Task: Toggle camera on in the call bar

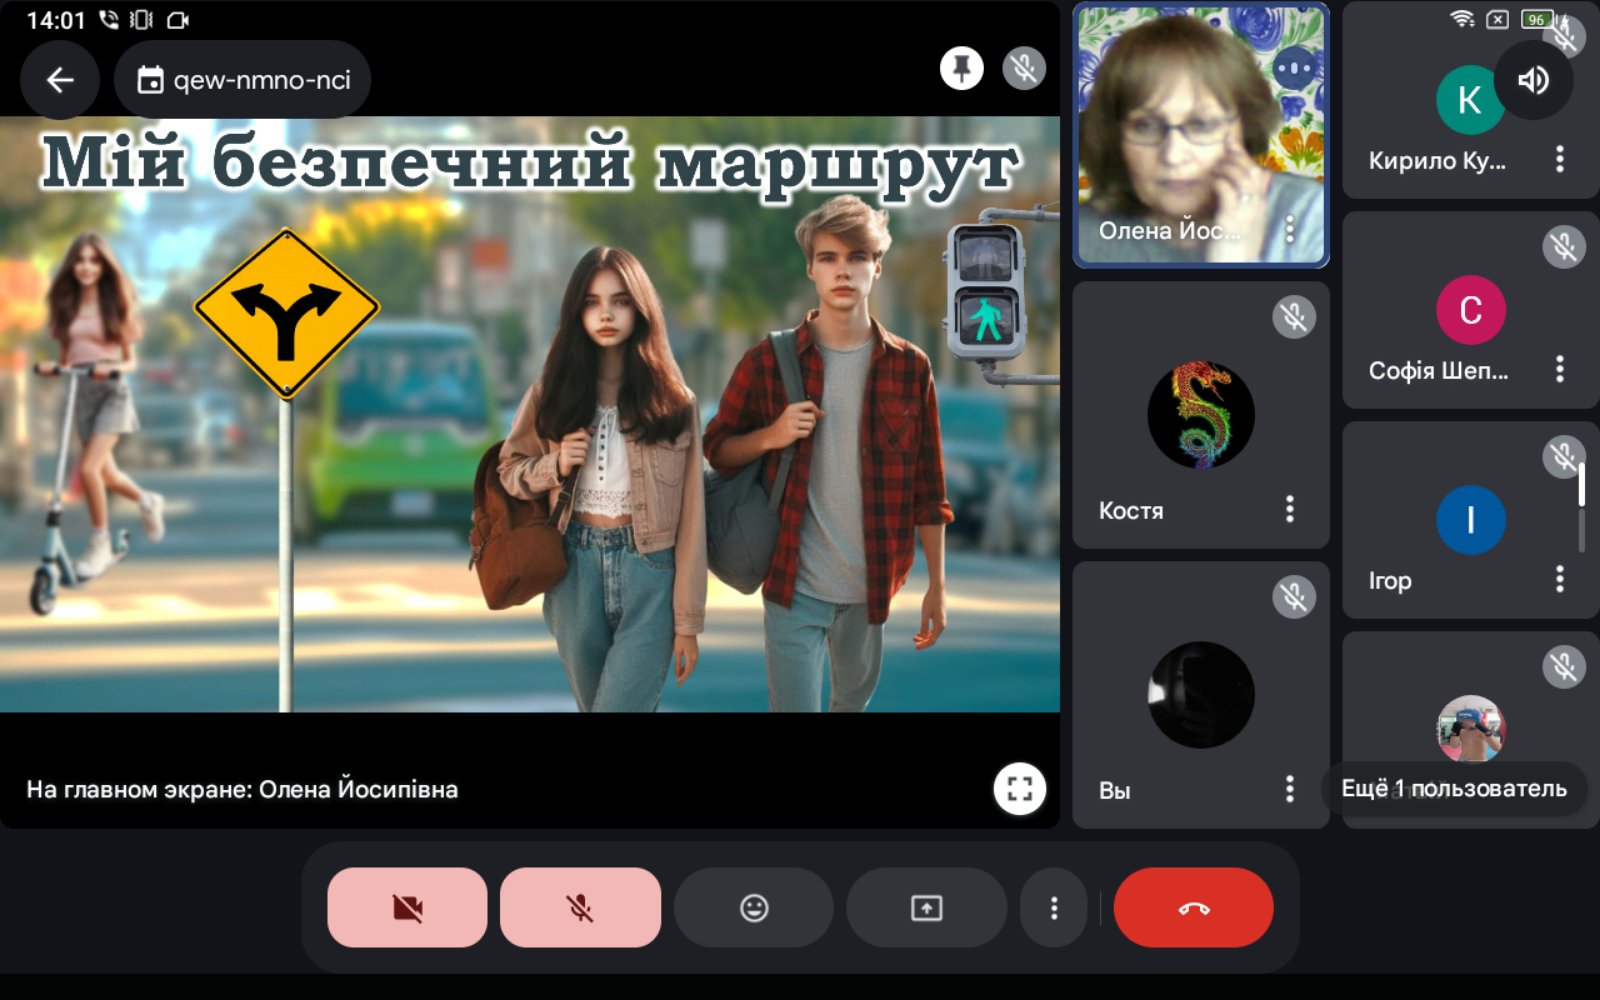Action: pos(407,908)
